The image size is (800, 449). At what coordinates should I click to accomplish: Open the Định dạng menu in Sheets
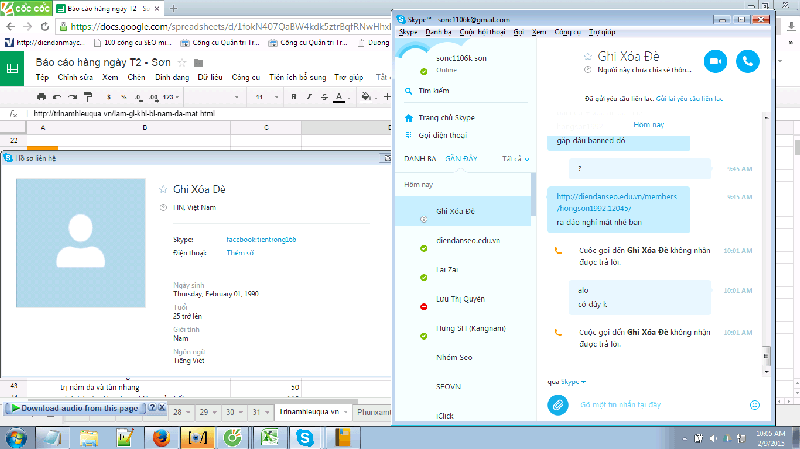click(172, 78)
